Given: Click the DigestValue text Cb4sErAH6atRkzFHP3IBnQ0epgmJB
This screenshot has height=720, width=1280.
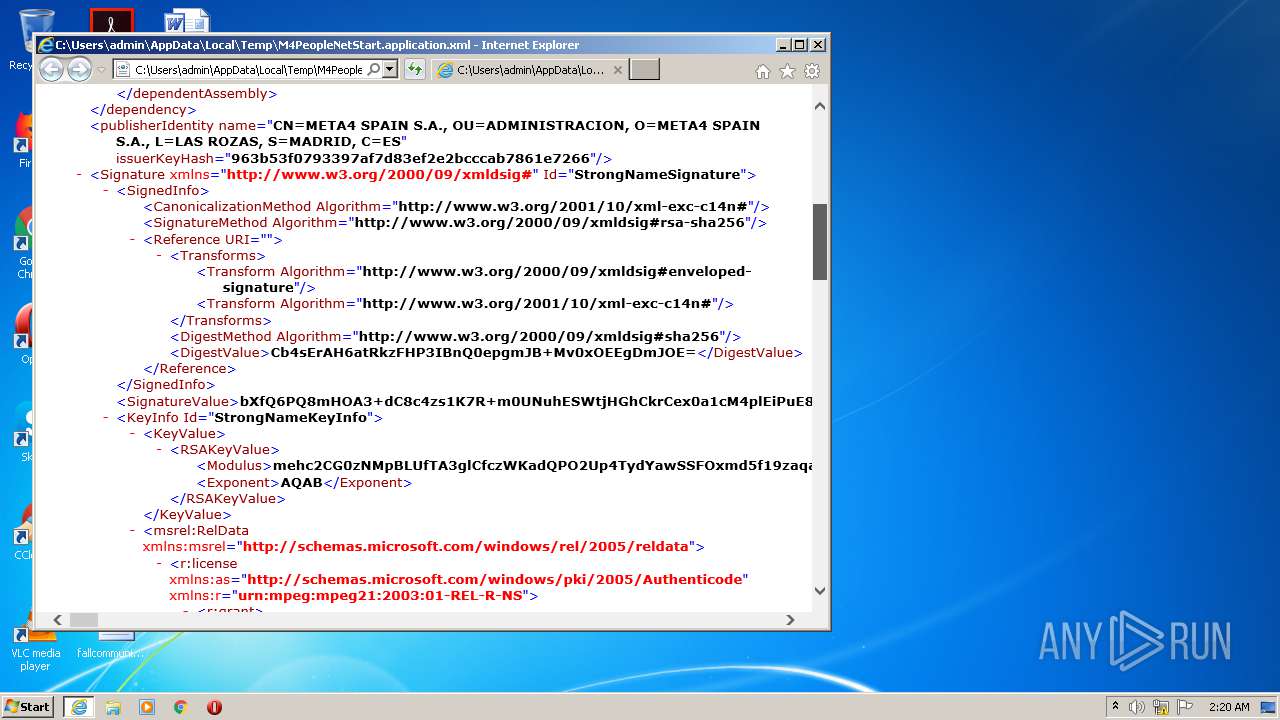Looking at the screenshot, I should coord(484,353).
